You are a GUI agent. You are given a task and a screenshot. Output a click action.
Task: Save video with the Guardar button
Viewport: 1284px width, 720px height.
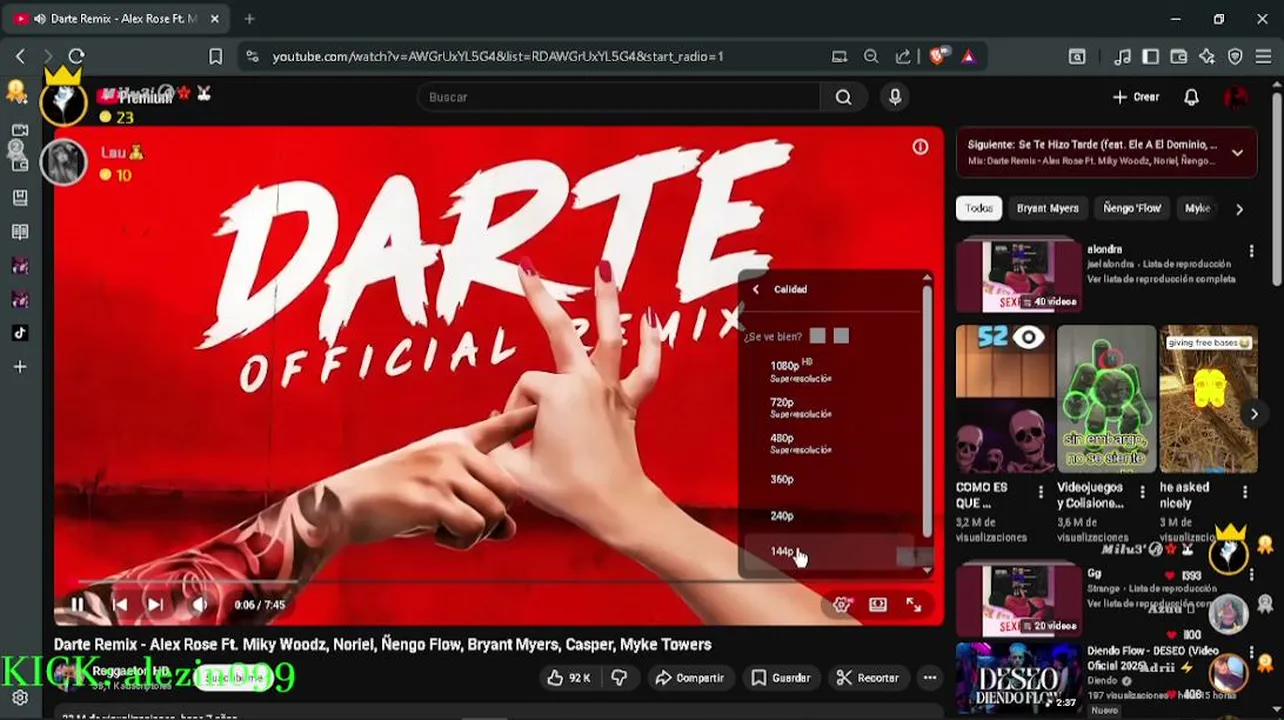tap(781, 678)
